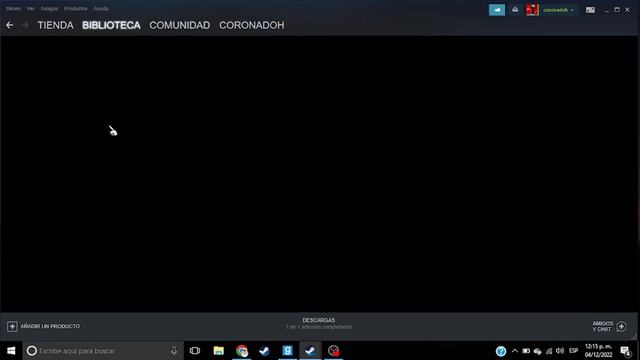
Task: Open AMIGOS Y CHAT text
Action: pos(603,327)
